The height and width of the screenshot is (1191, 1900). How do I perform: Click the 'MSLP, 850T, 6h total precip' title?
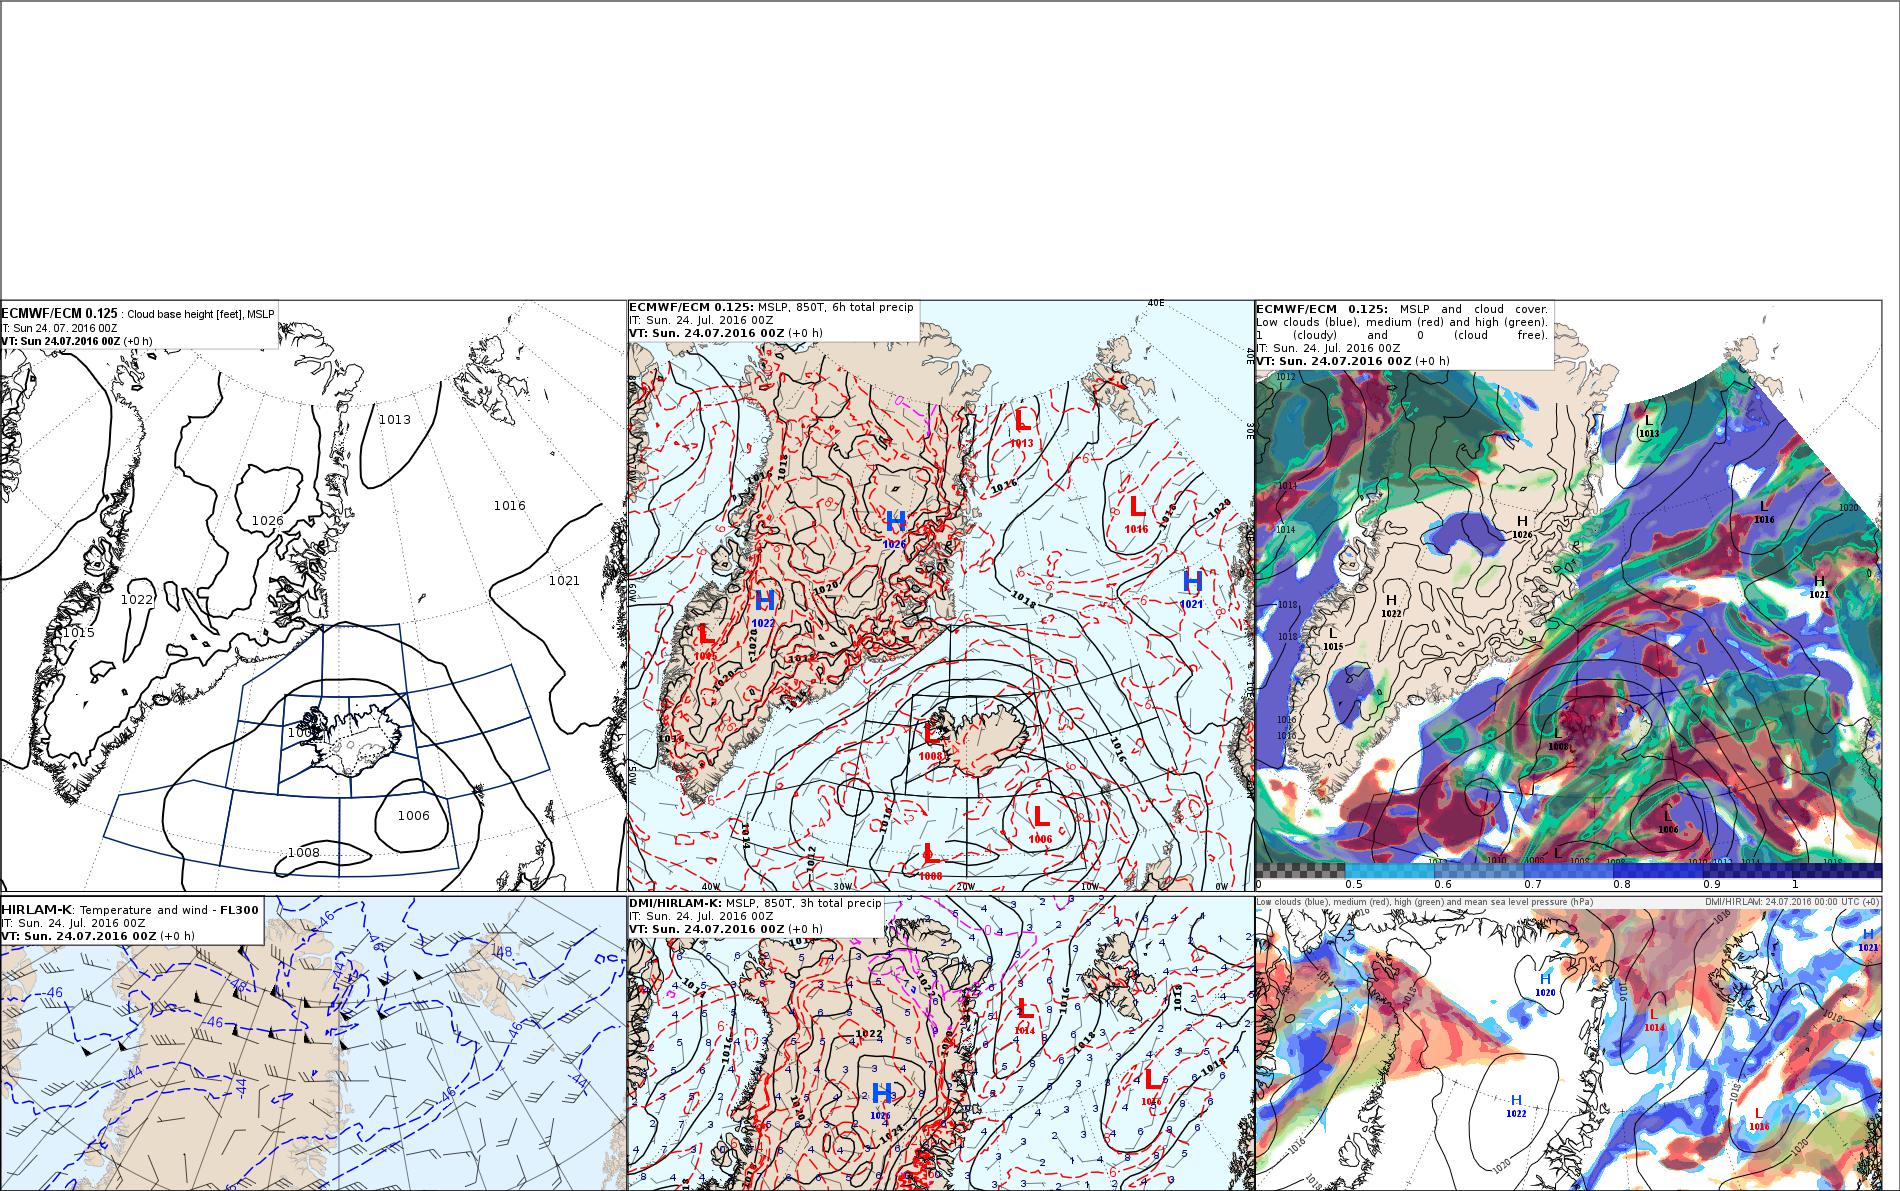click(x=835, y=307)
